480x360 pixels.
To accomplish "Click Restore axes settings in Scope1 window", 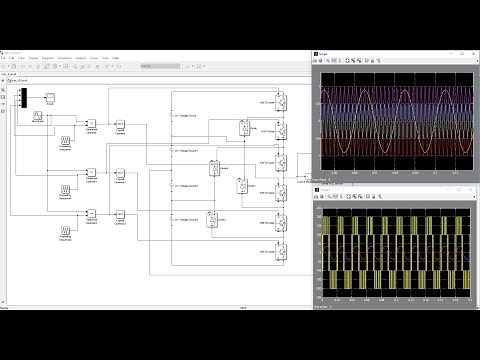I will coord(360,197).
